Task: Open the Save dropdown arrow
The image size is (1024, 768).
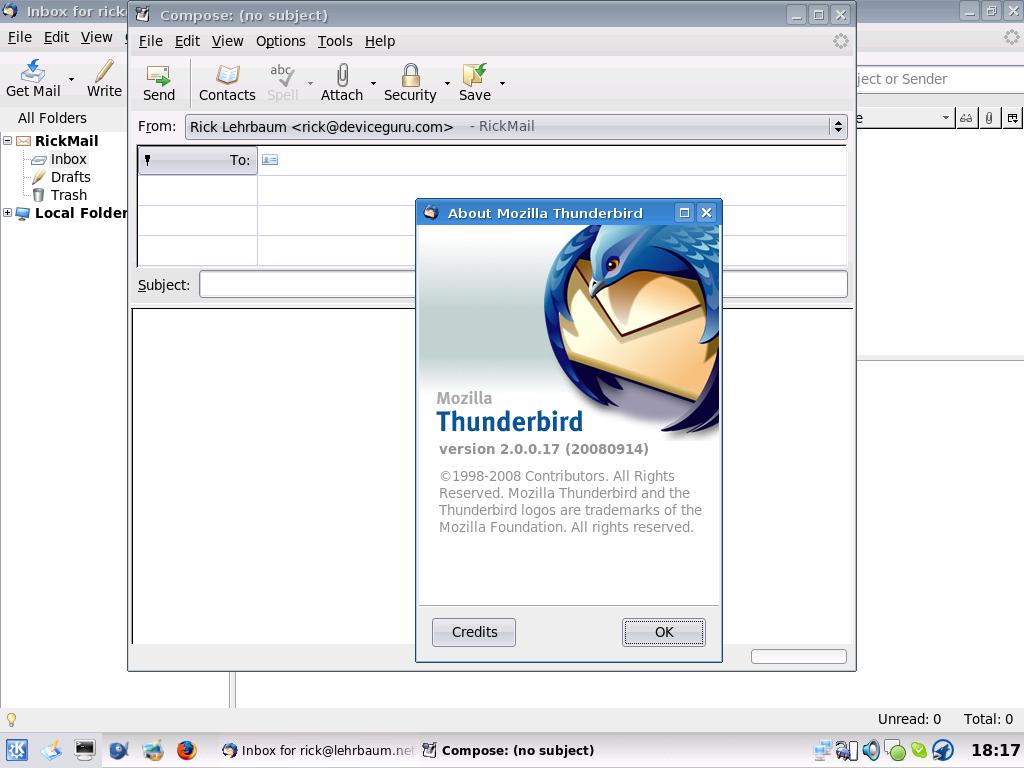Action: (502, 83)
